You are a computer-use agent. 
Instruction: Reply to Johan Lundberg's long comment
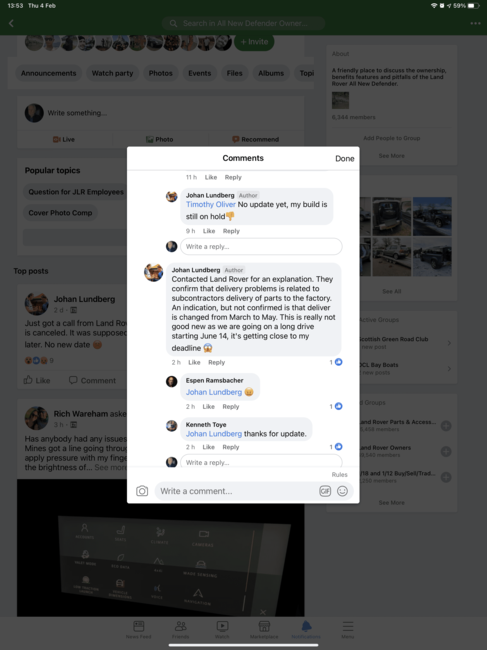[x=216, y=362]
